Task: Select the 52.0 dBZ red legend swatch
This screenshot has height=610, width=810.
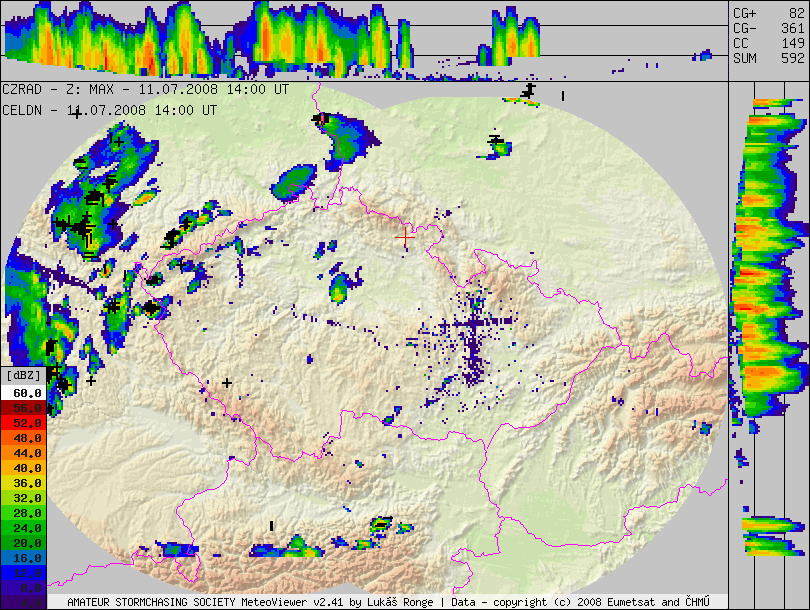Action: (24, 423)
